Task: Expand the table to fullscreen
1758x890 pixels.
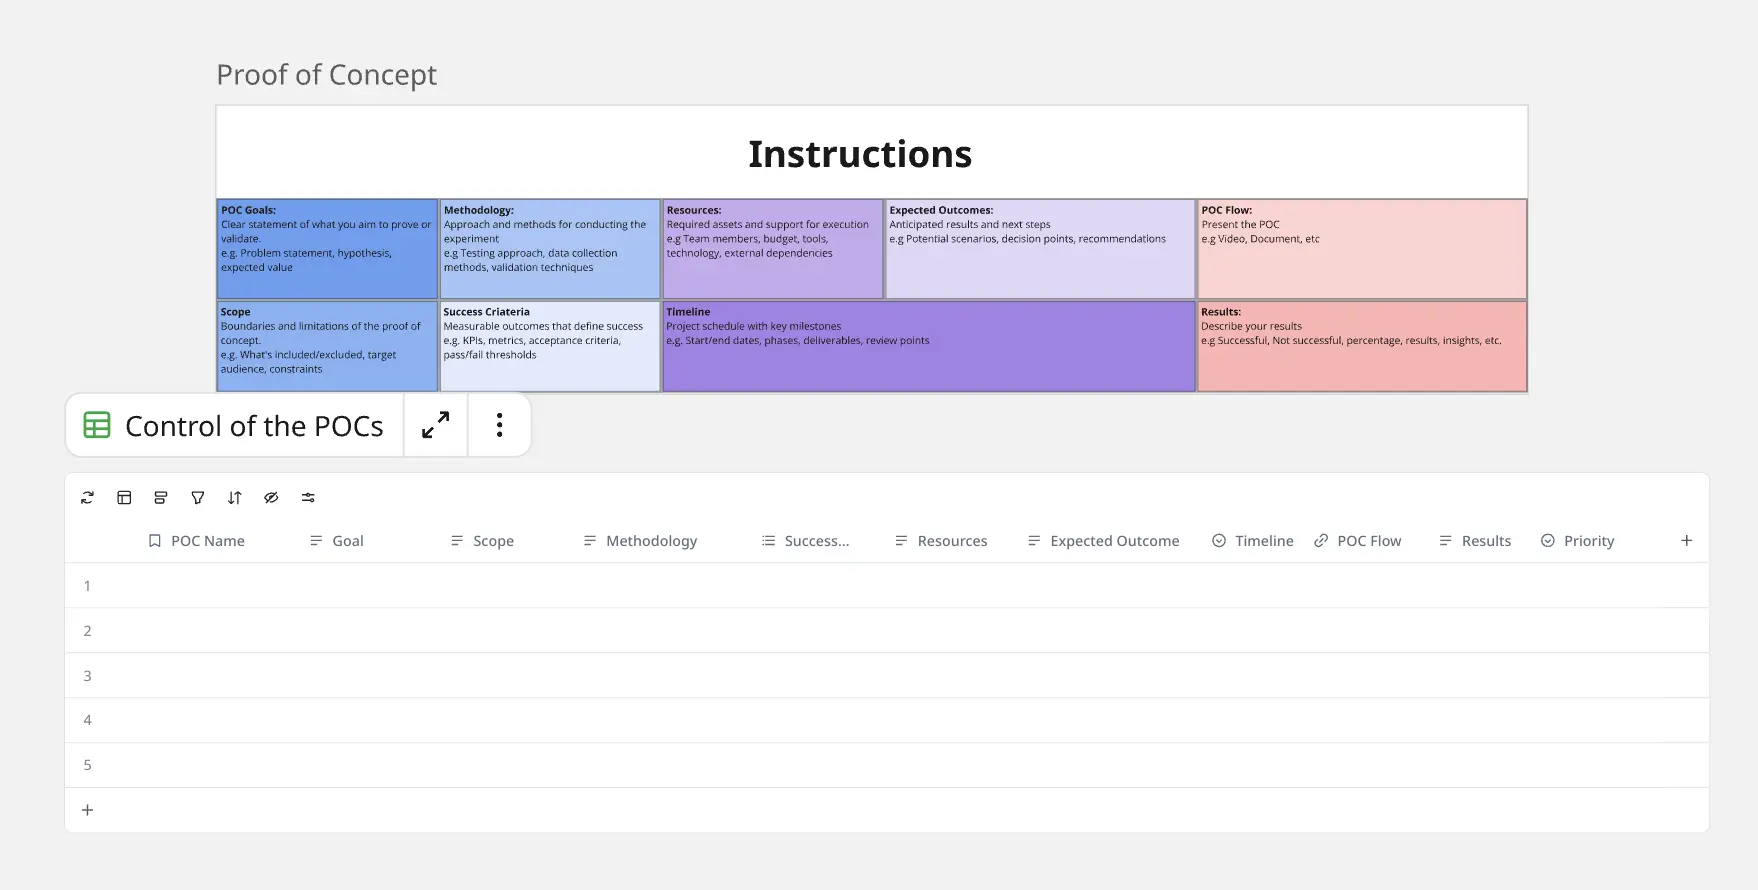Action: (x=435, y=425)
